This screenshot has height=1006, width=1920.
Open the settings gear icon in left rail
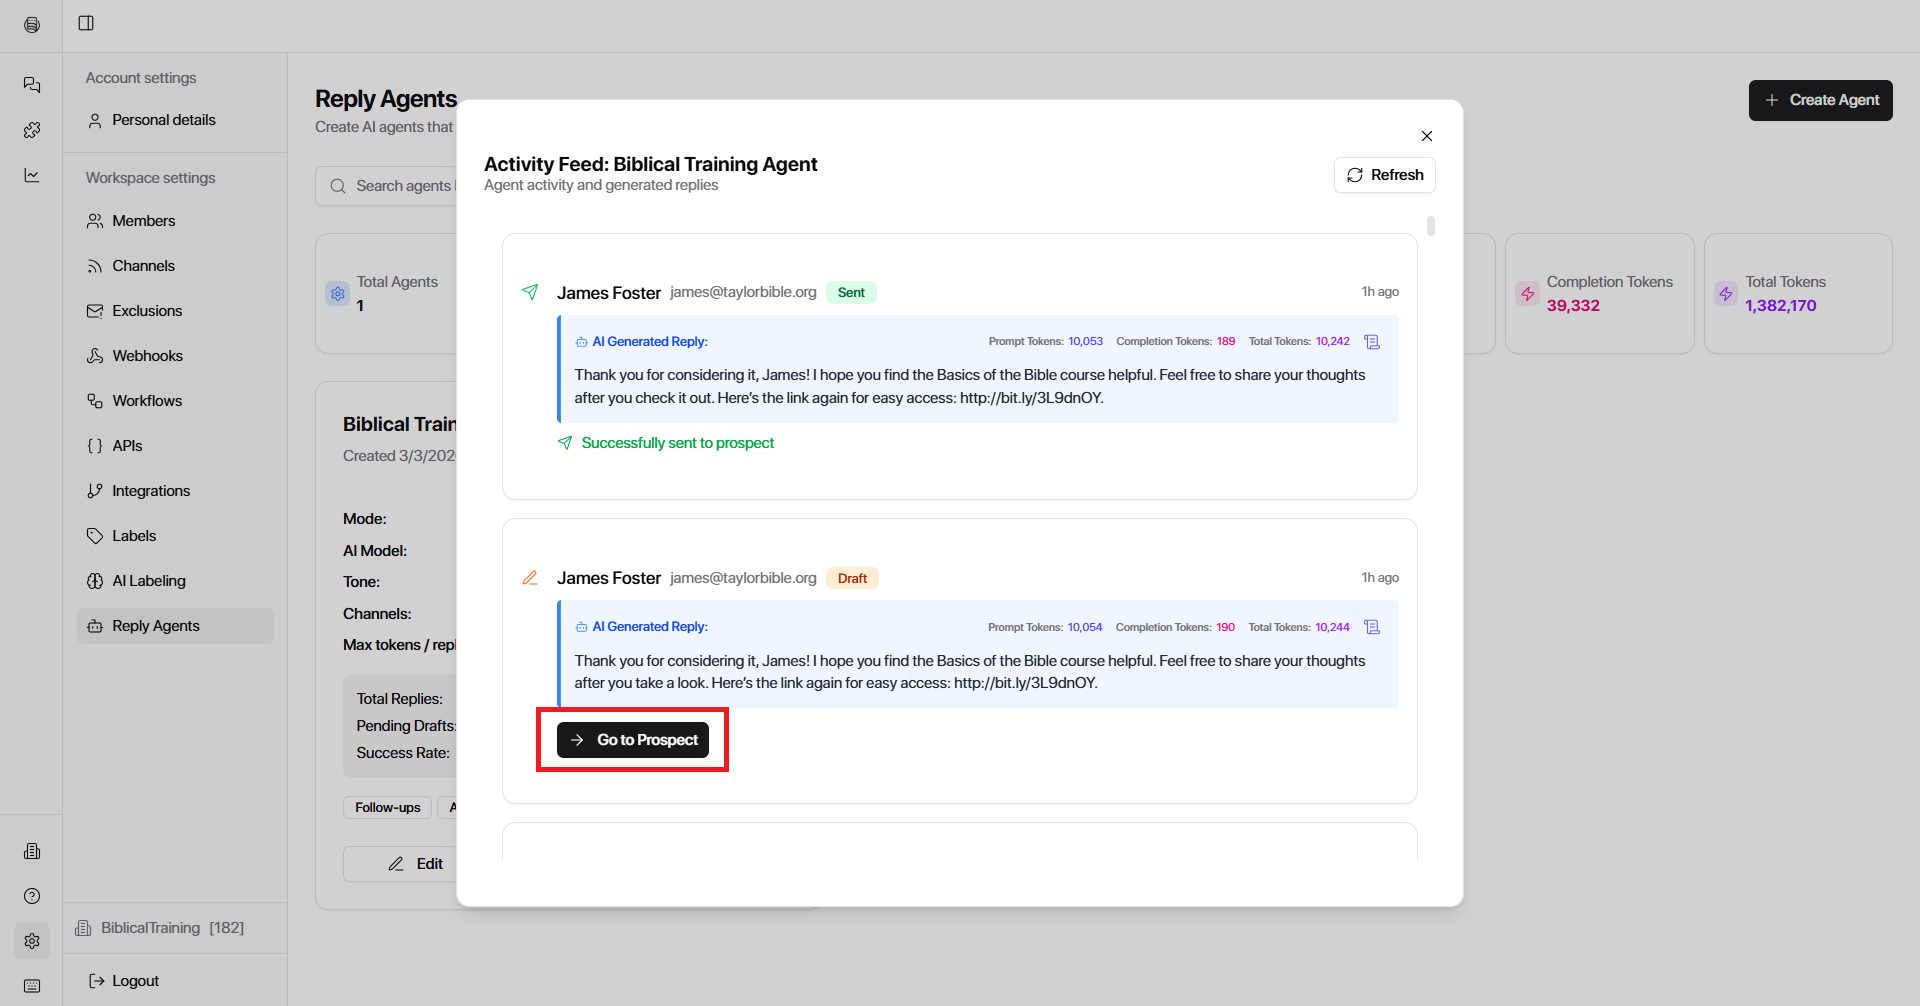click(x=32, y=941)
